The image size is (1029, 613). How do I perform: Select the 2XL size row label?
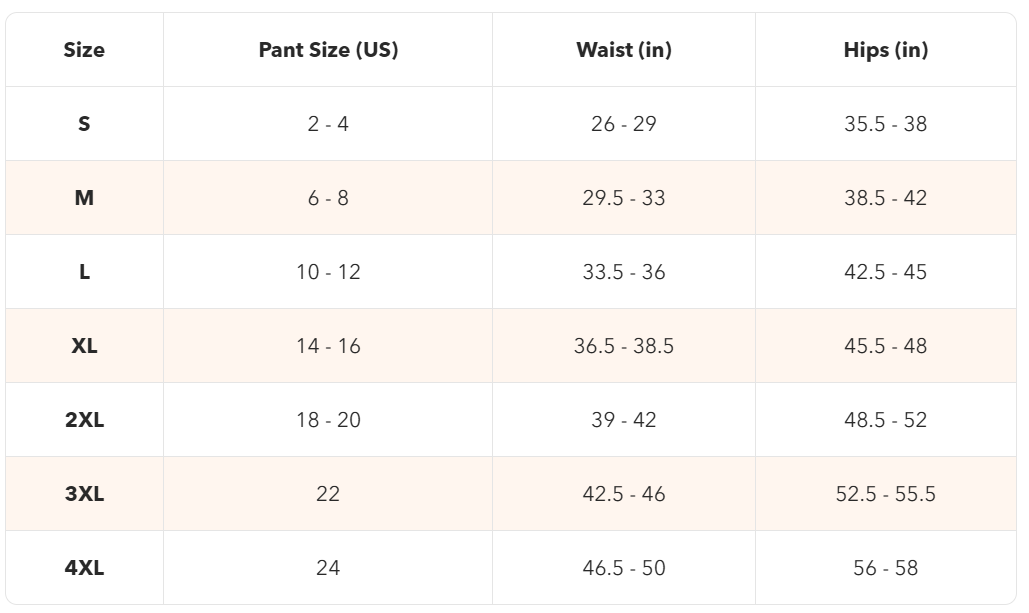click(84, 420)
